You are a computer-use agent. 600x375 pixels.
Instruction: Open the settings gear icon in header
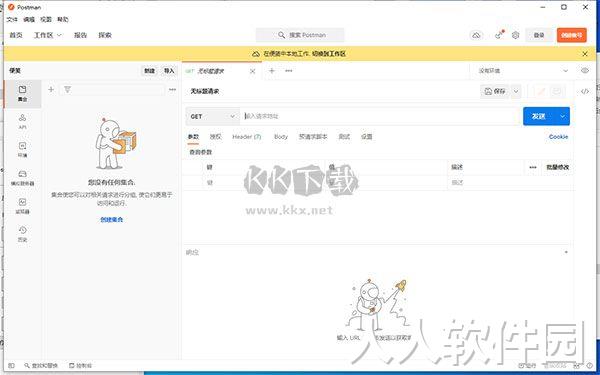pyautogui.click(x=515, y=35)
